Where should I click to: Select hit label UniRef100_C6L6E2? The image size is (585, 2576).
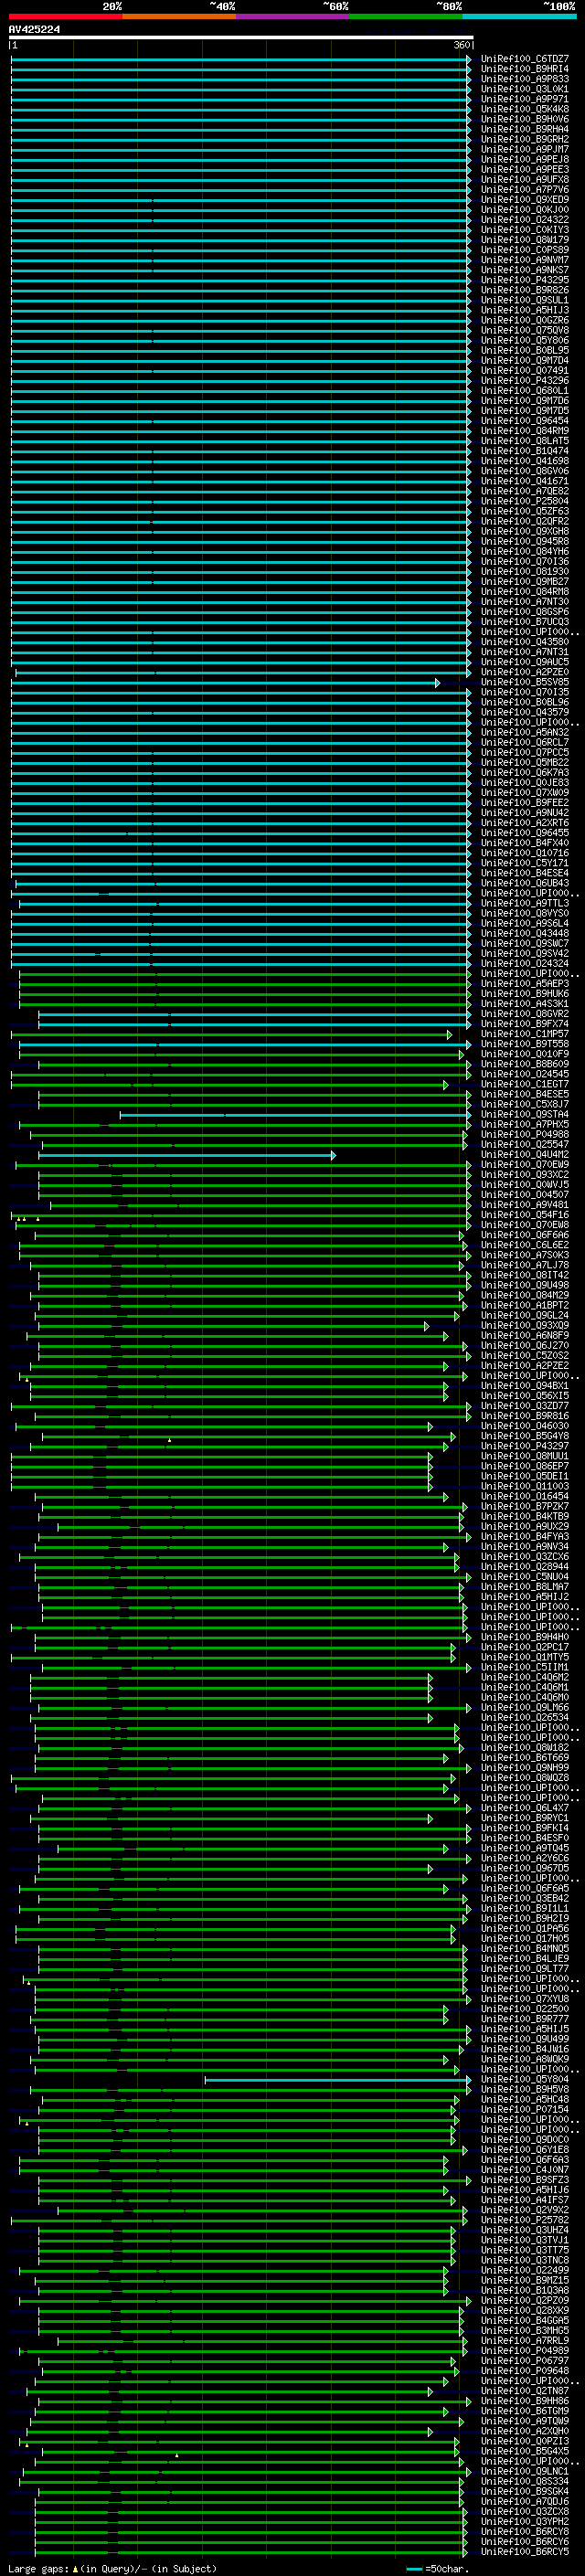pyautogui.click(x=525, y=1245)
